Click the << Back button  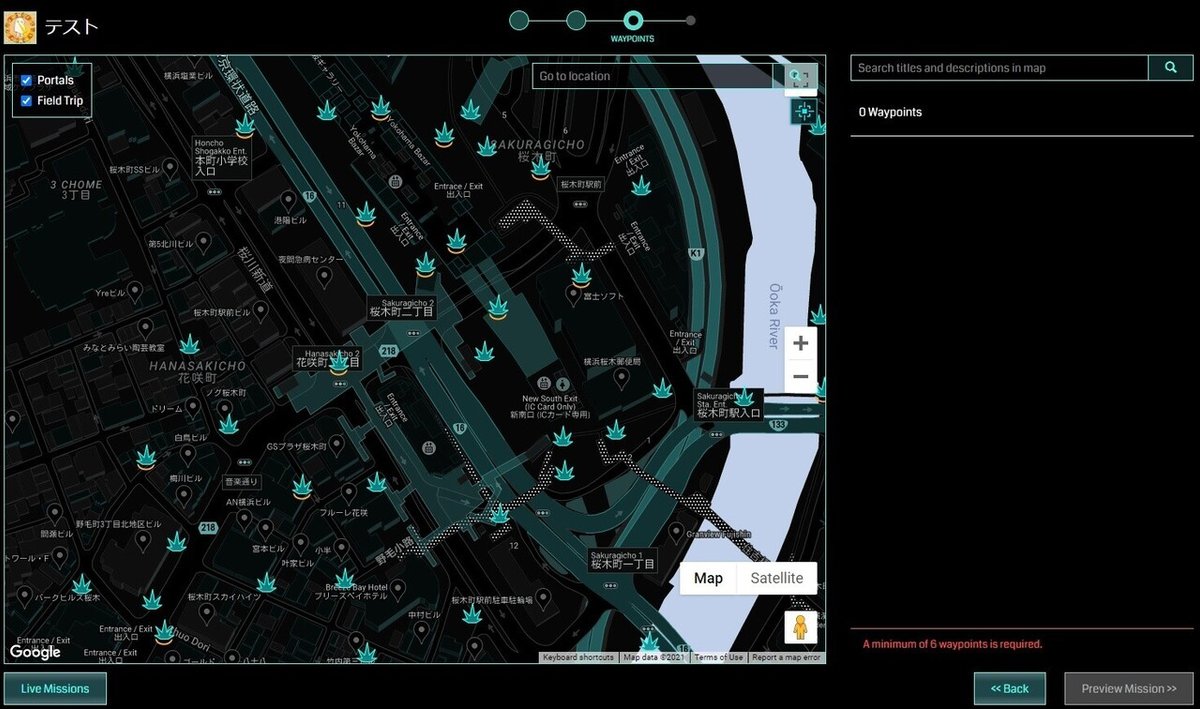(x=1010, y=688)
